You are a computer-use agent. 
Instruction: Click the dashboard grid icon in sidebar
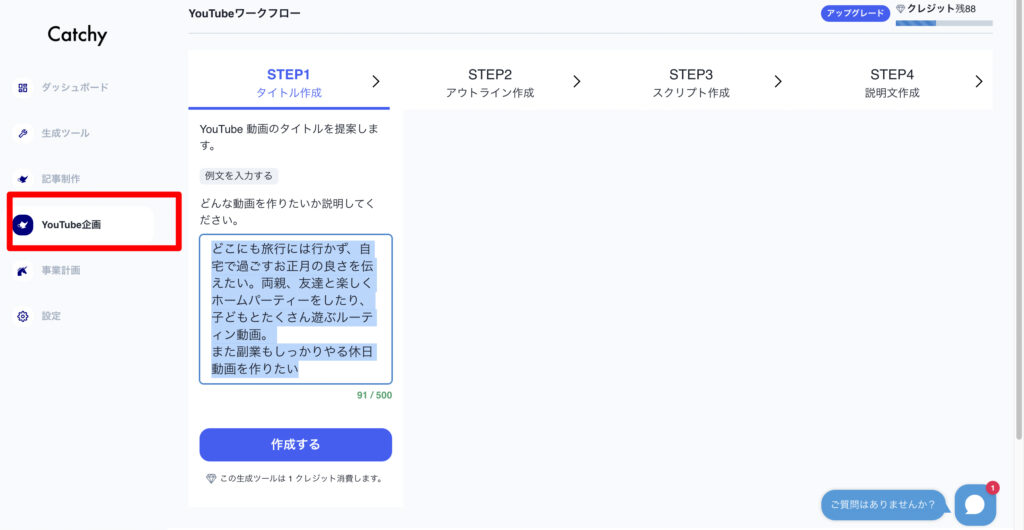23,88
